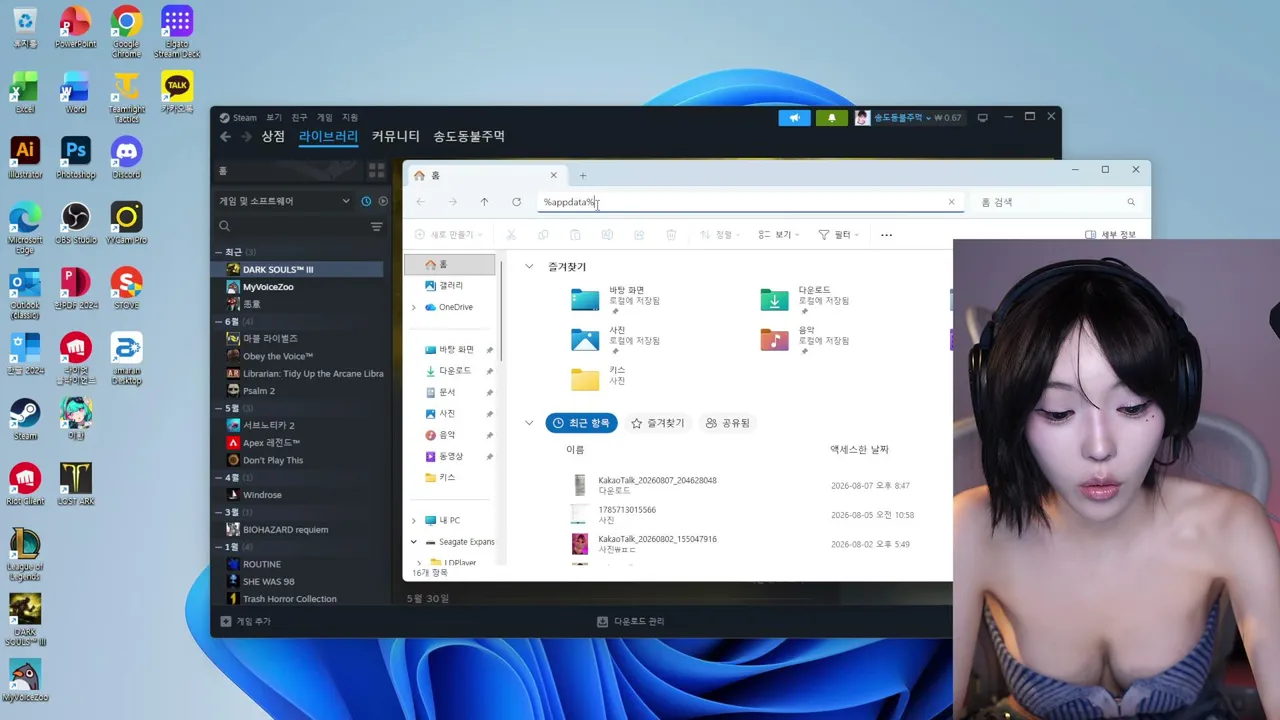
Task: Click the Steam library search magnifier icon
Action: (x=225, y=227)
